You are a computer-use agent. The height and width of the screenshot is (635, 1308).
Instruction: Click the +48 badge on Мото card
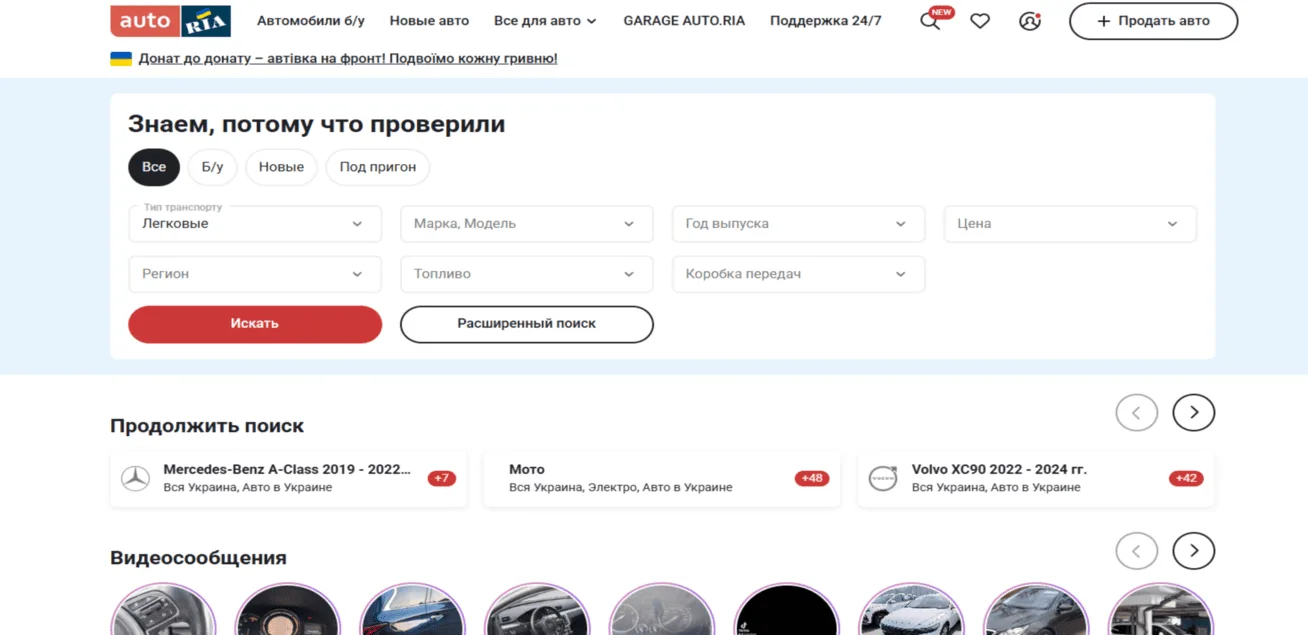click(812, 479)
